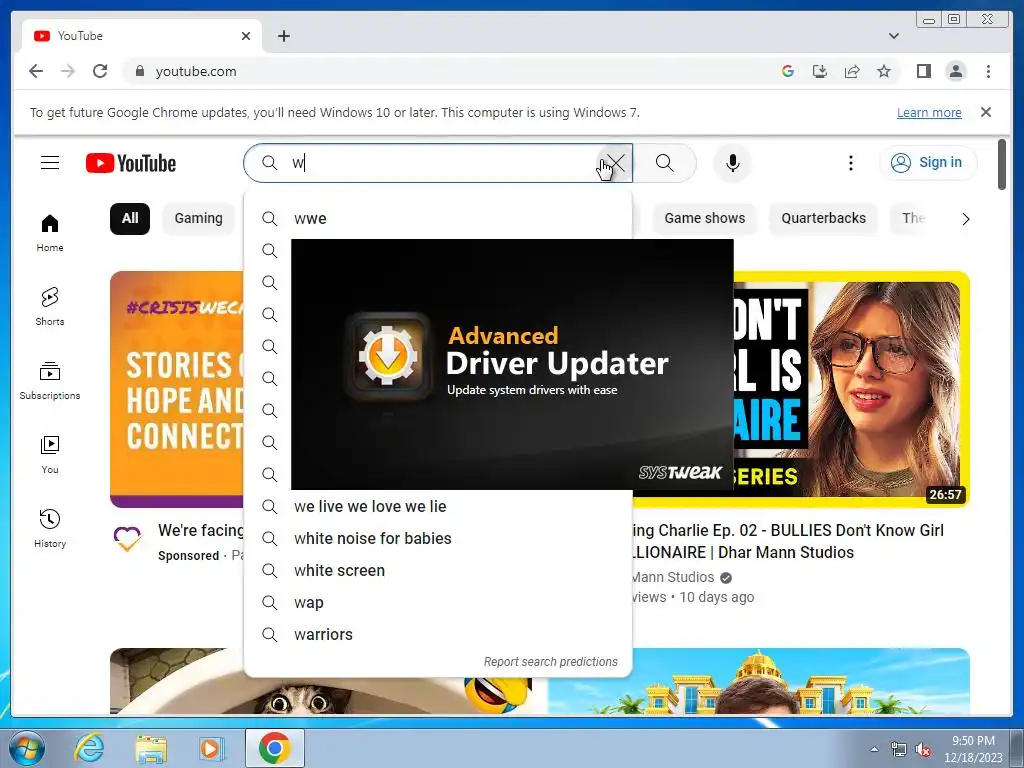Open the Chrome profile avatar
This screenshot has height=768, width=1024.
955,71
